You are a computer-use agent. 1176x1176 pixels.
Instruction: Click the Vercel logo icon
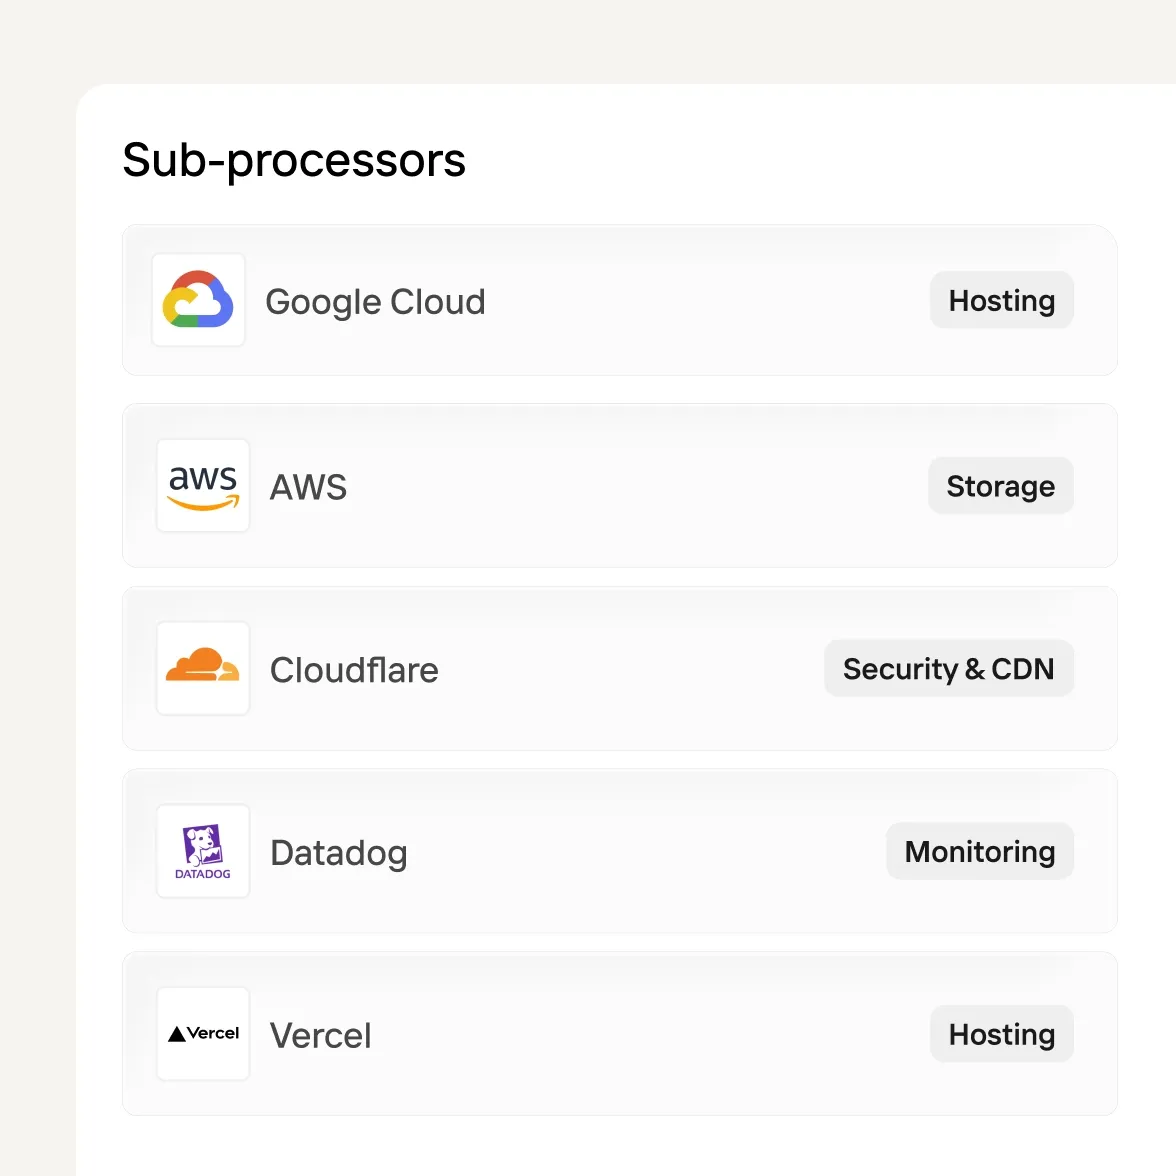(x=202, y=1034)
